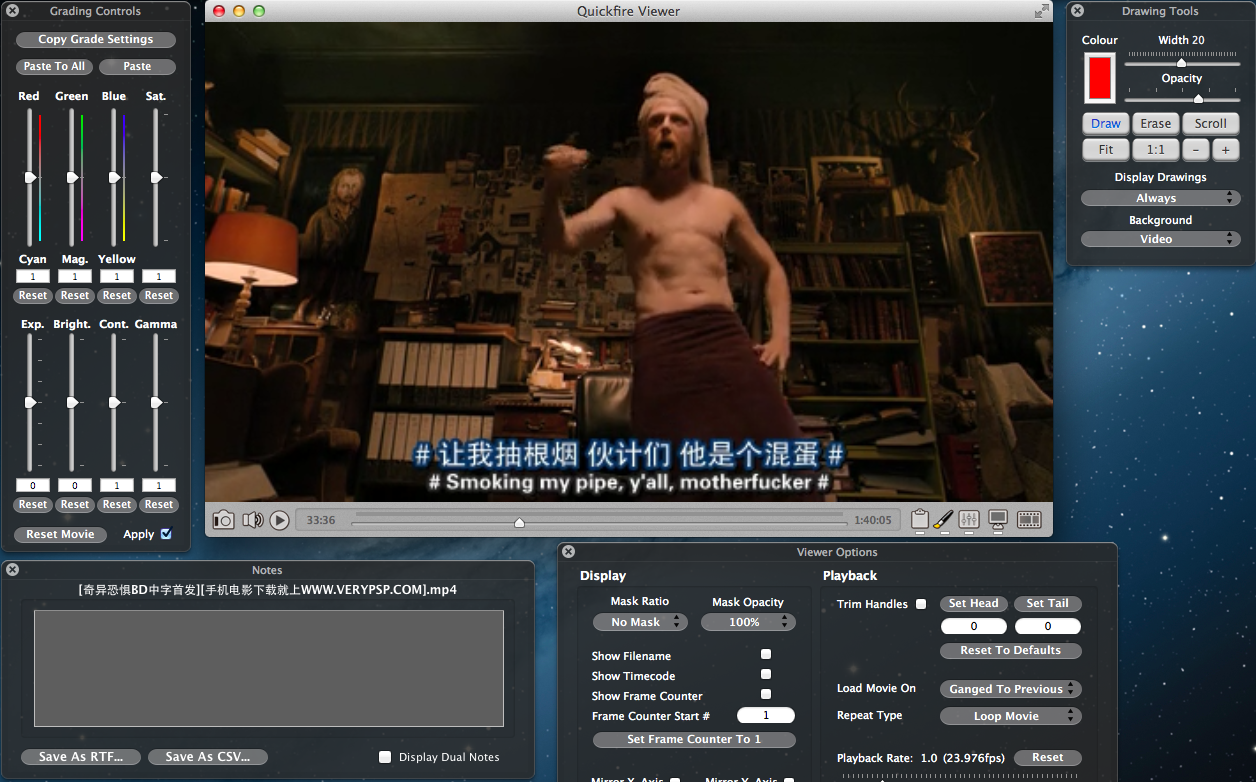
Task: Click the Set Head button
Action: tap(973, 604)
